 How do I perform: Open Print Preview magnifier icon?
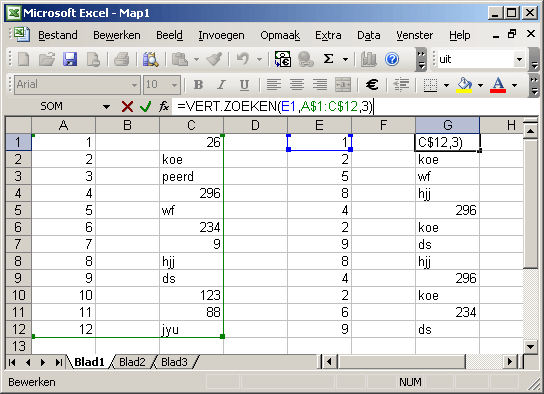pos(151,59)
